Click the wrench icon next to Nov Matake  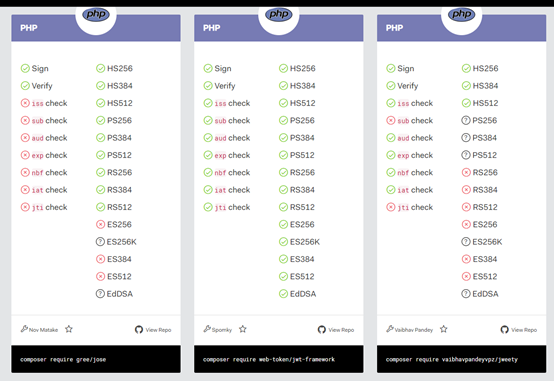coord(24,329)
